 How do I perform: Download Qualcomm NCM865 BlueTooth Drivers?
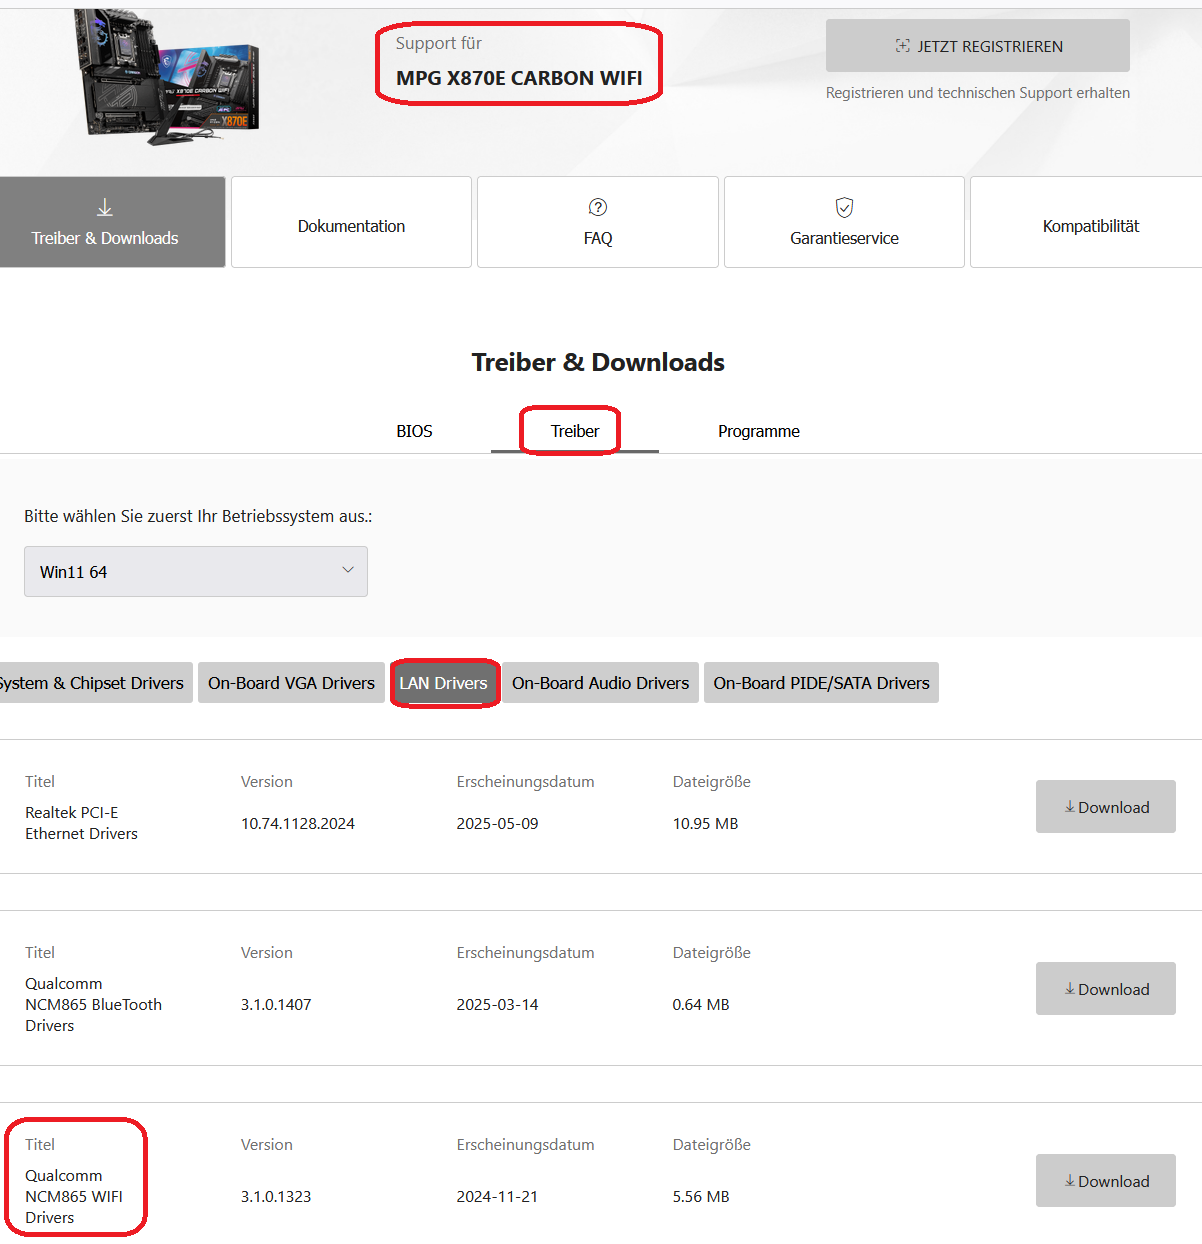click(x=1106, y=988)
